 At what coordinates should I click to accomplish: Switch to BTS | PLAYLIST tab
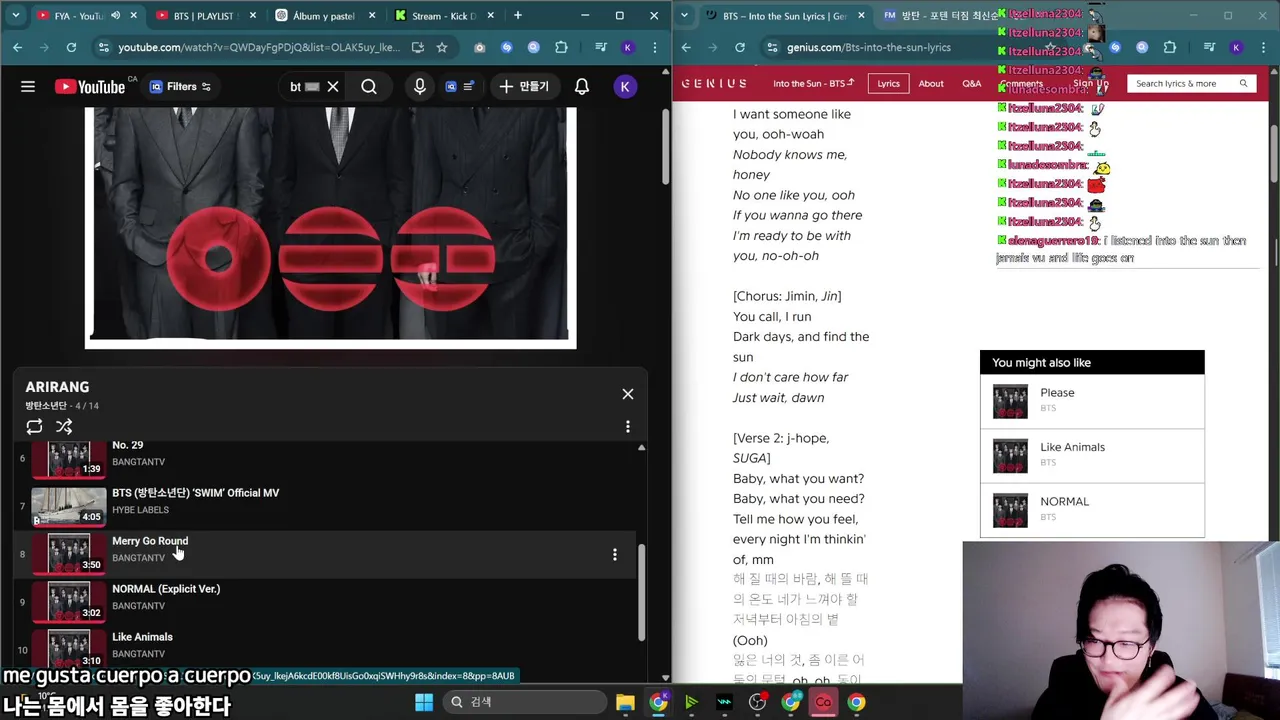(x=205, y=16)
